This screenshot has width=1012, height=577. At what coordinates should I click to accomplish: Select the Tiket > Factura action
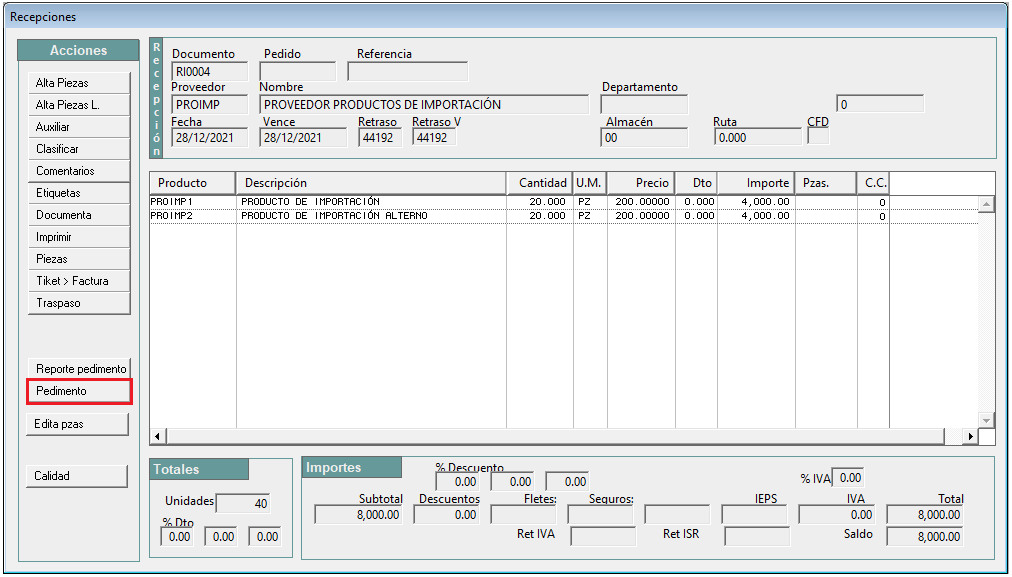(x=79, y=281)
